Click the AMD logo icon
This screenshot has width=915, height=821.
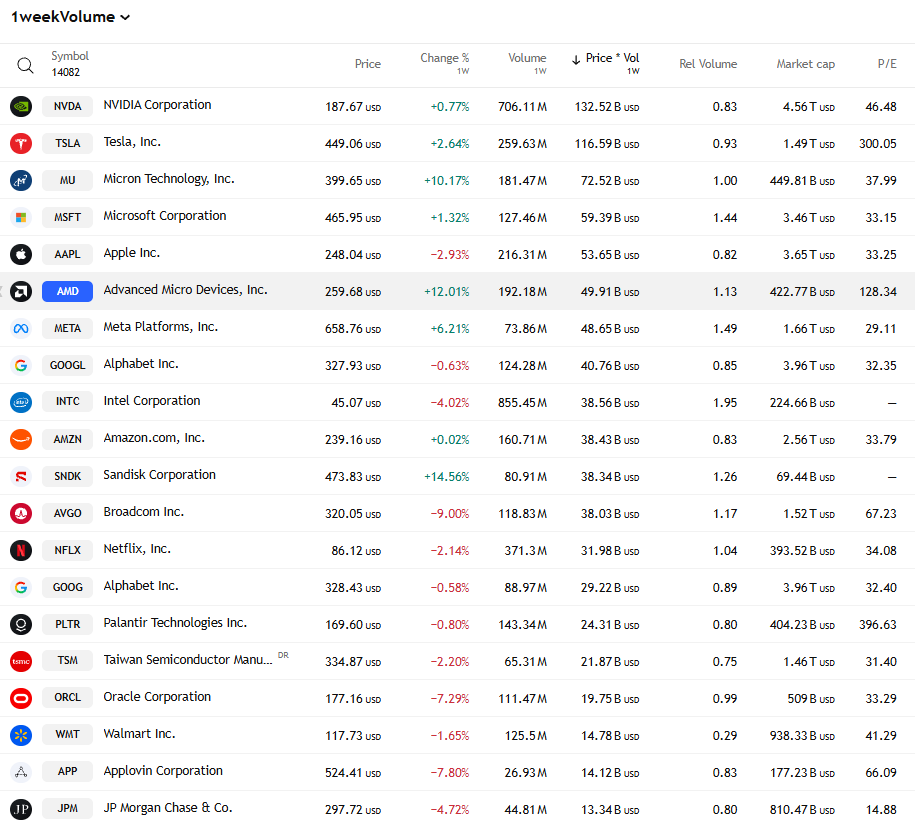click(21, 291)
